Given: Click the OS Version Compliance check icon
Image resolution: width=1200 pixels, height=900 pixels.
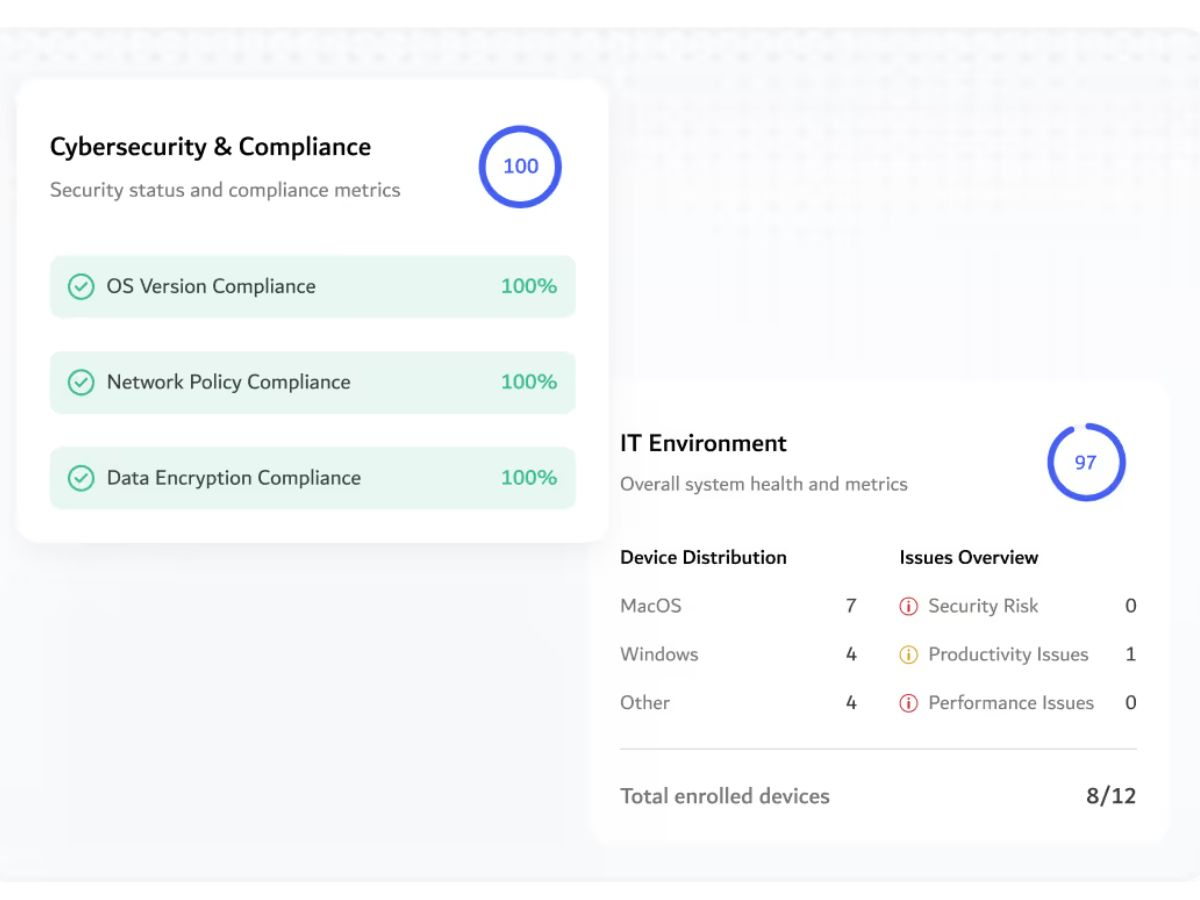Looking at the screenshot, I should 81,287.
